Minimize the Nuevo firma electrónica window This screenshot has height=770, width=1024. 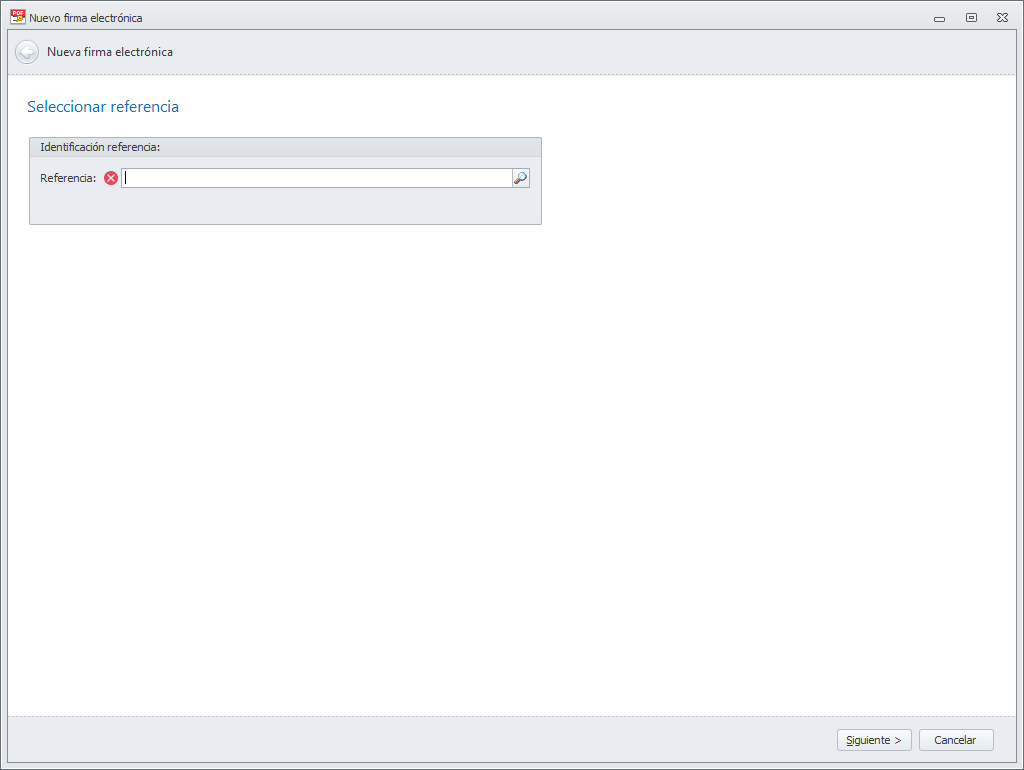click(x=939, y=18)
